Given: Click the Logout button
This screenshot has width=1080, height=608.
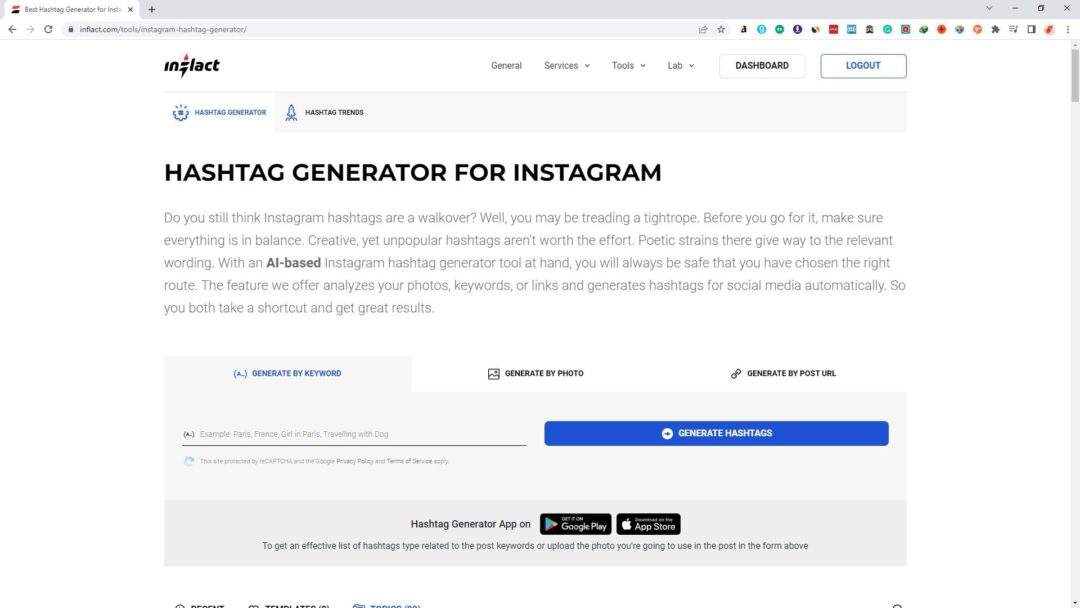Looking at the screenshot, I should 863,65.
